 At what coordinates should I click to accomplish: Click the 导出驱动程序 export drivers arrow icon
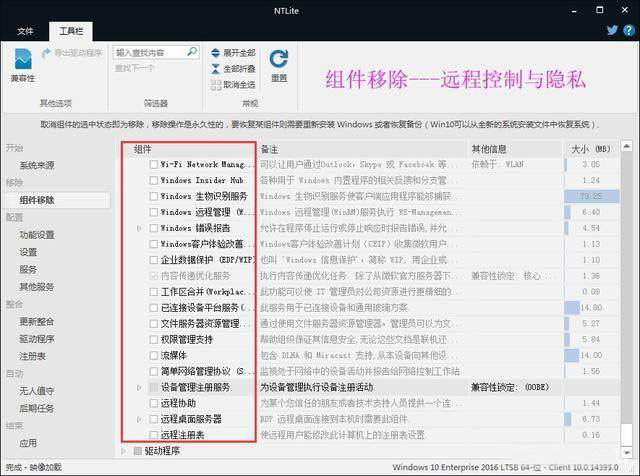pos(47,53)
